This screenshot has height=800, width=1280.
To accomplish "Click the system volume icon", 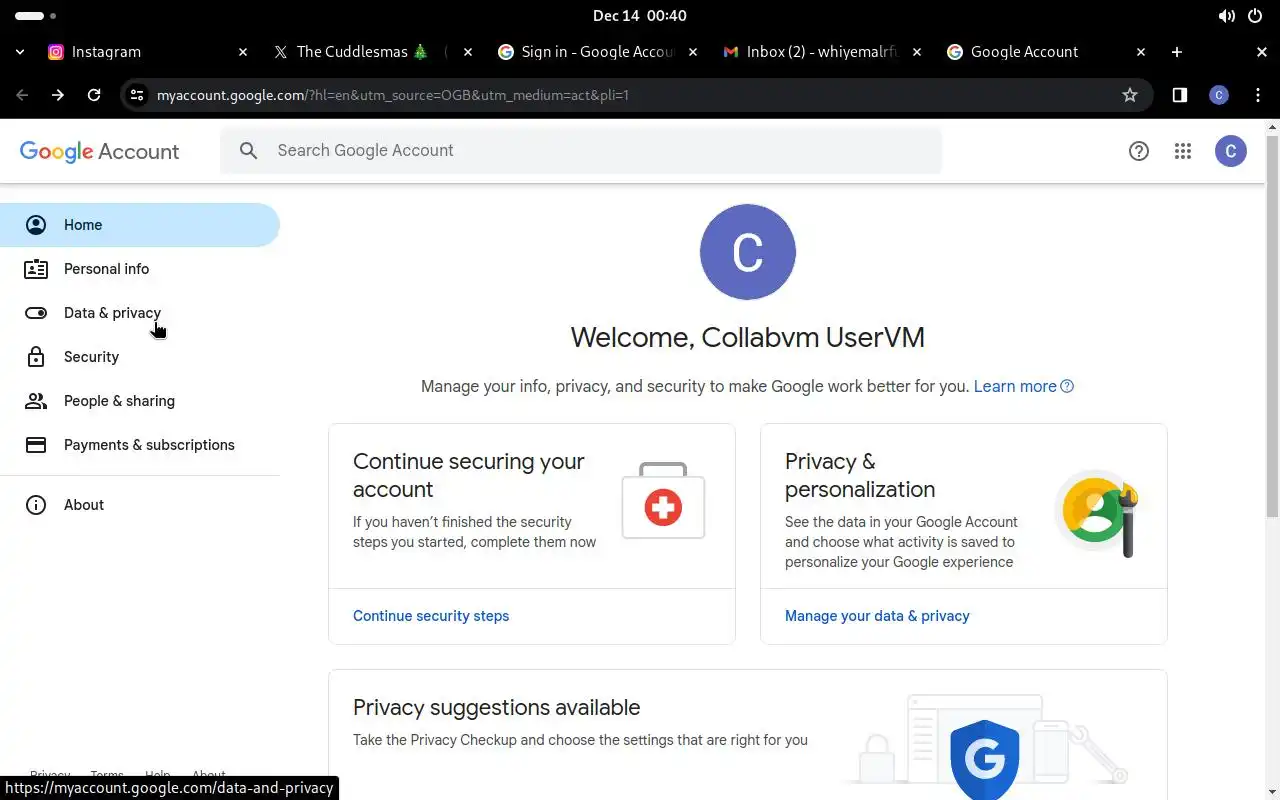I will pos(1226,16).
